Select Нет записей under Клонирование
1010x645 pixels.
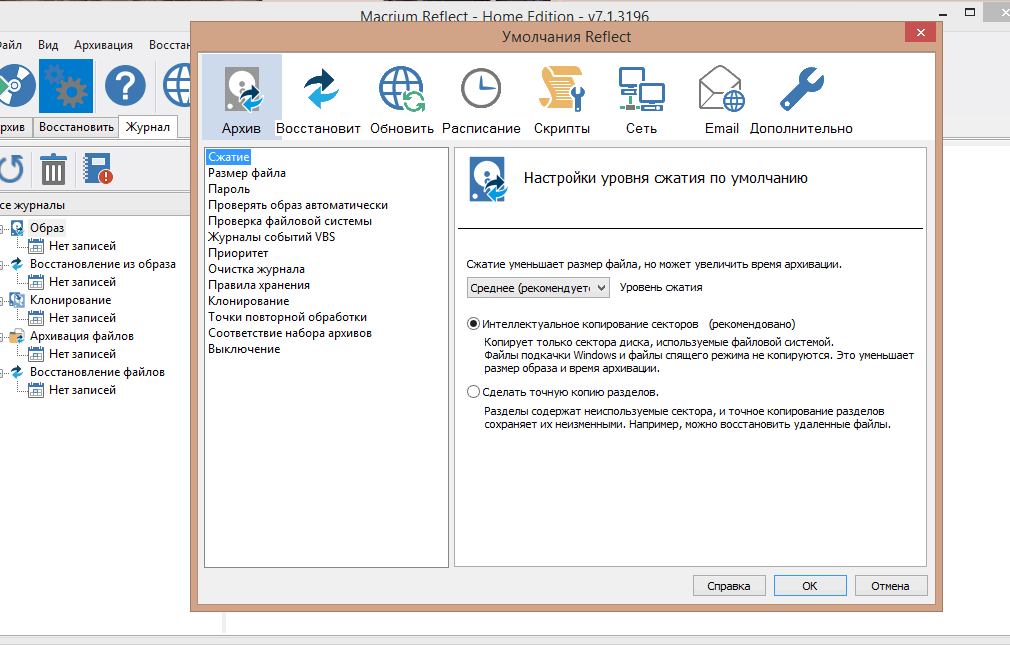(x=82, y=318)
